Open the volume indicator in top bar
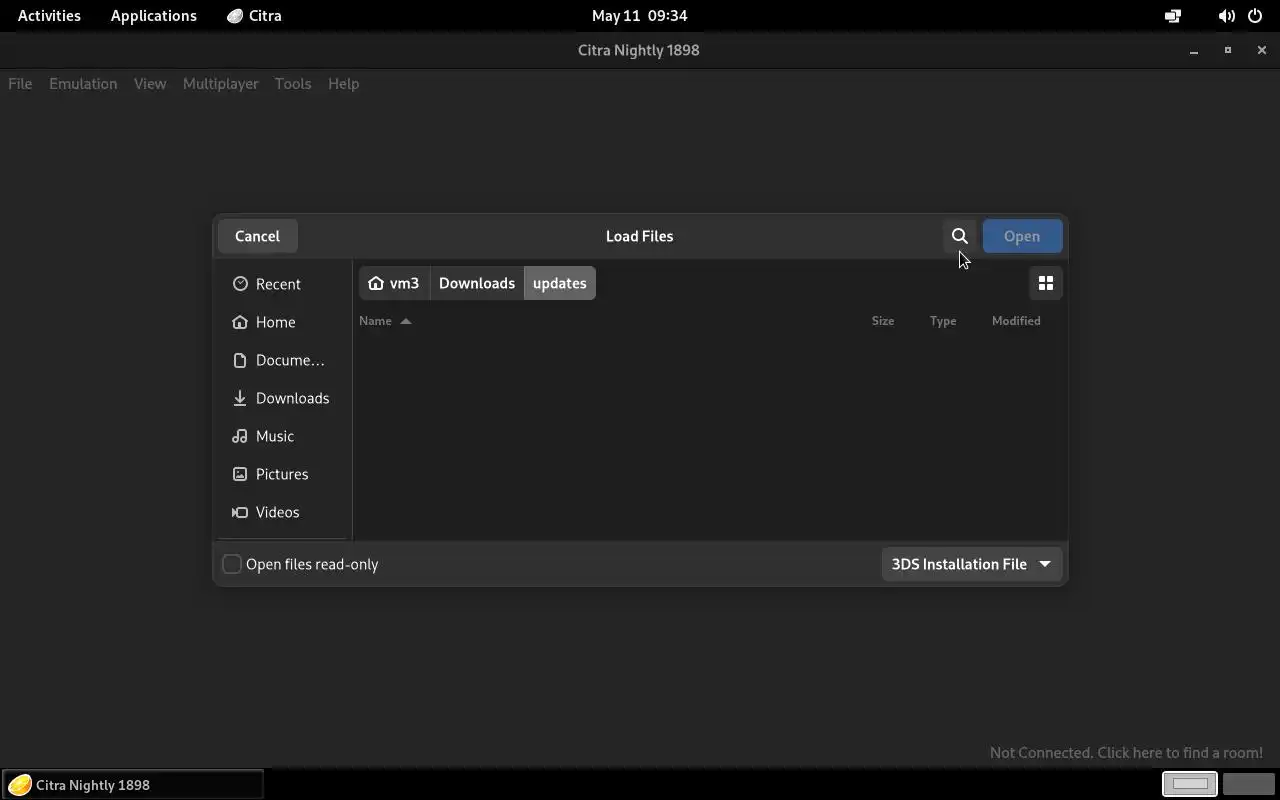Image resolution: width=1280 pixels, height=800 pixels. point(1226,16)
